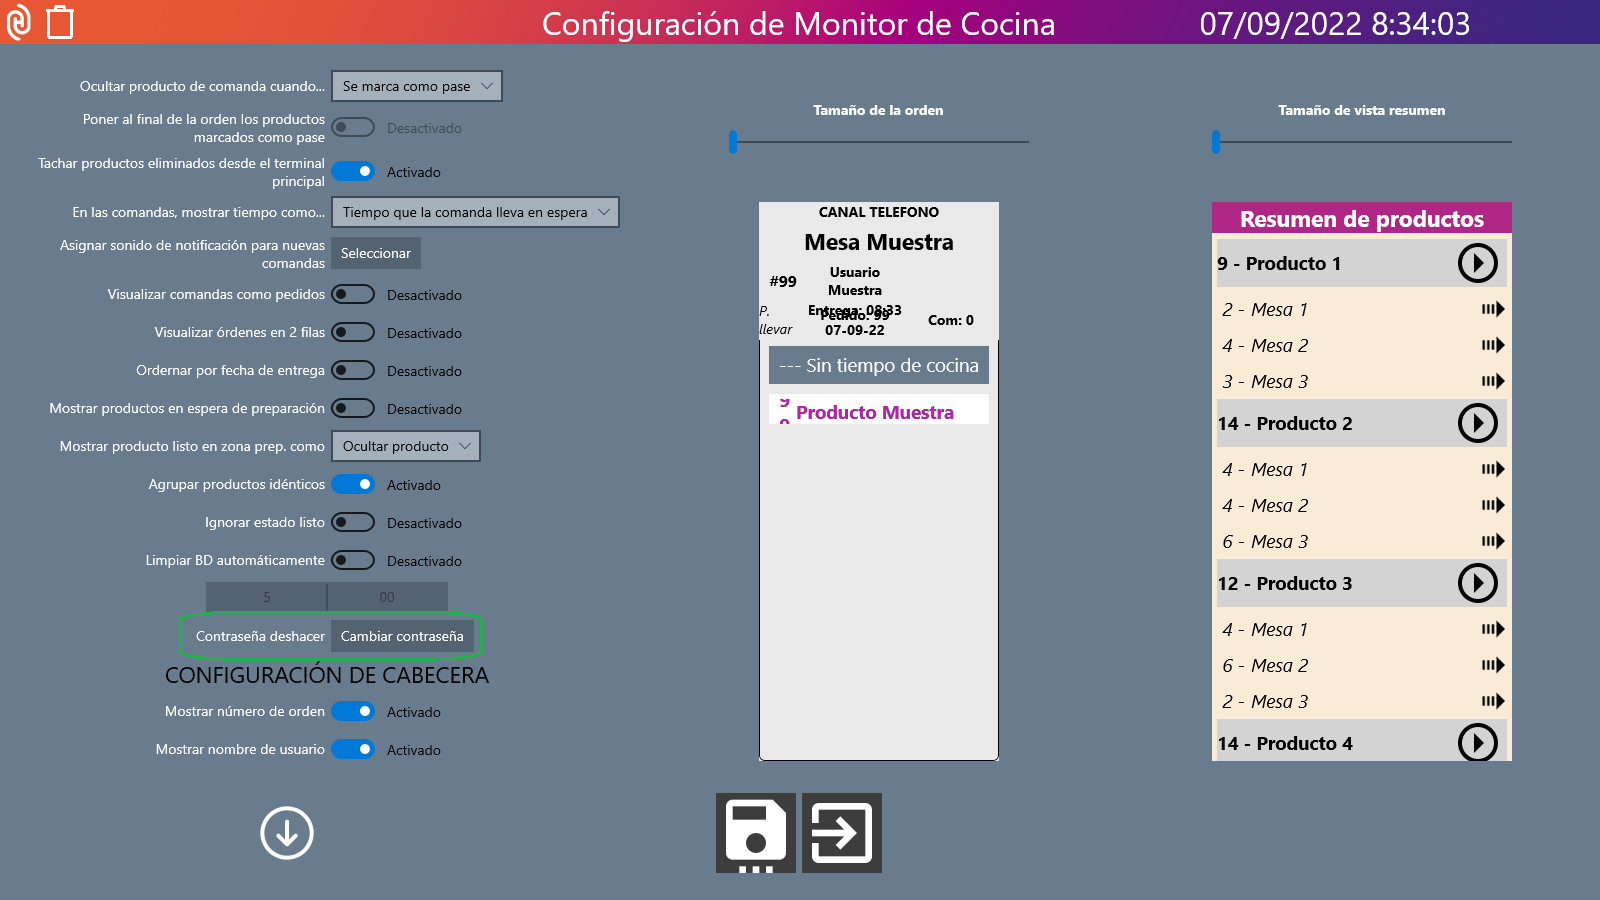Disable Tachar productos eliminados toggle
Screen dimensions: 1600x900
coord(353,172)
